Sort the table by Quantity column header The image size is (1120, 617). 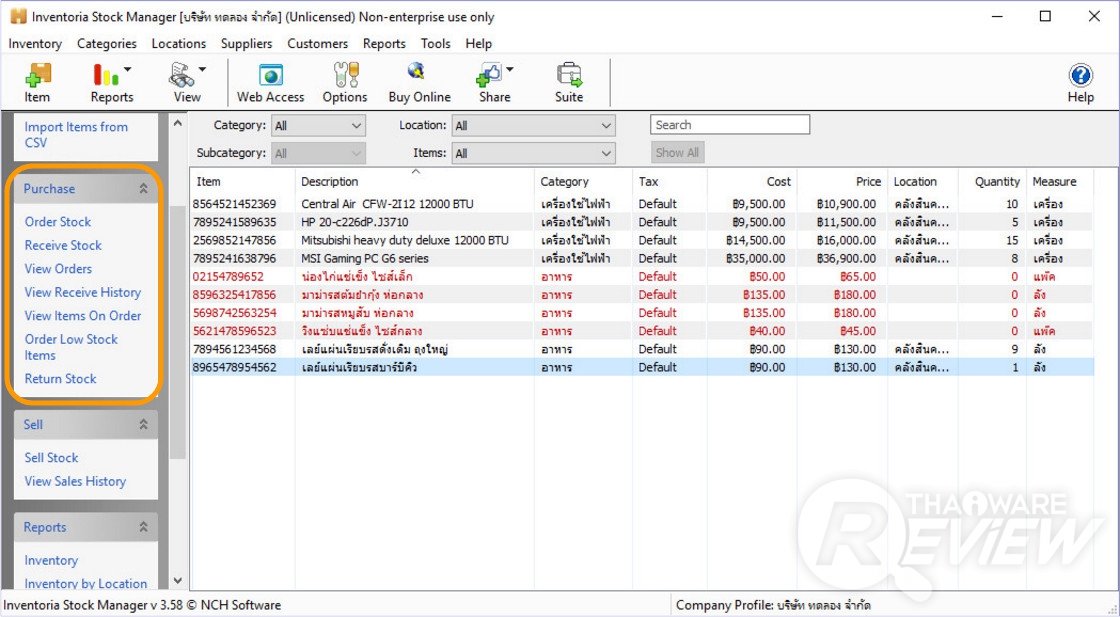click(x=996, y=182)
